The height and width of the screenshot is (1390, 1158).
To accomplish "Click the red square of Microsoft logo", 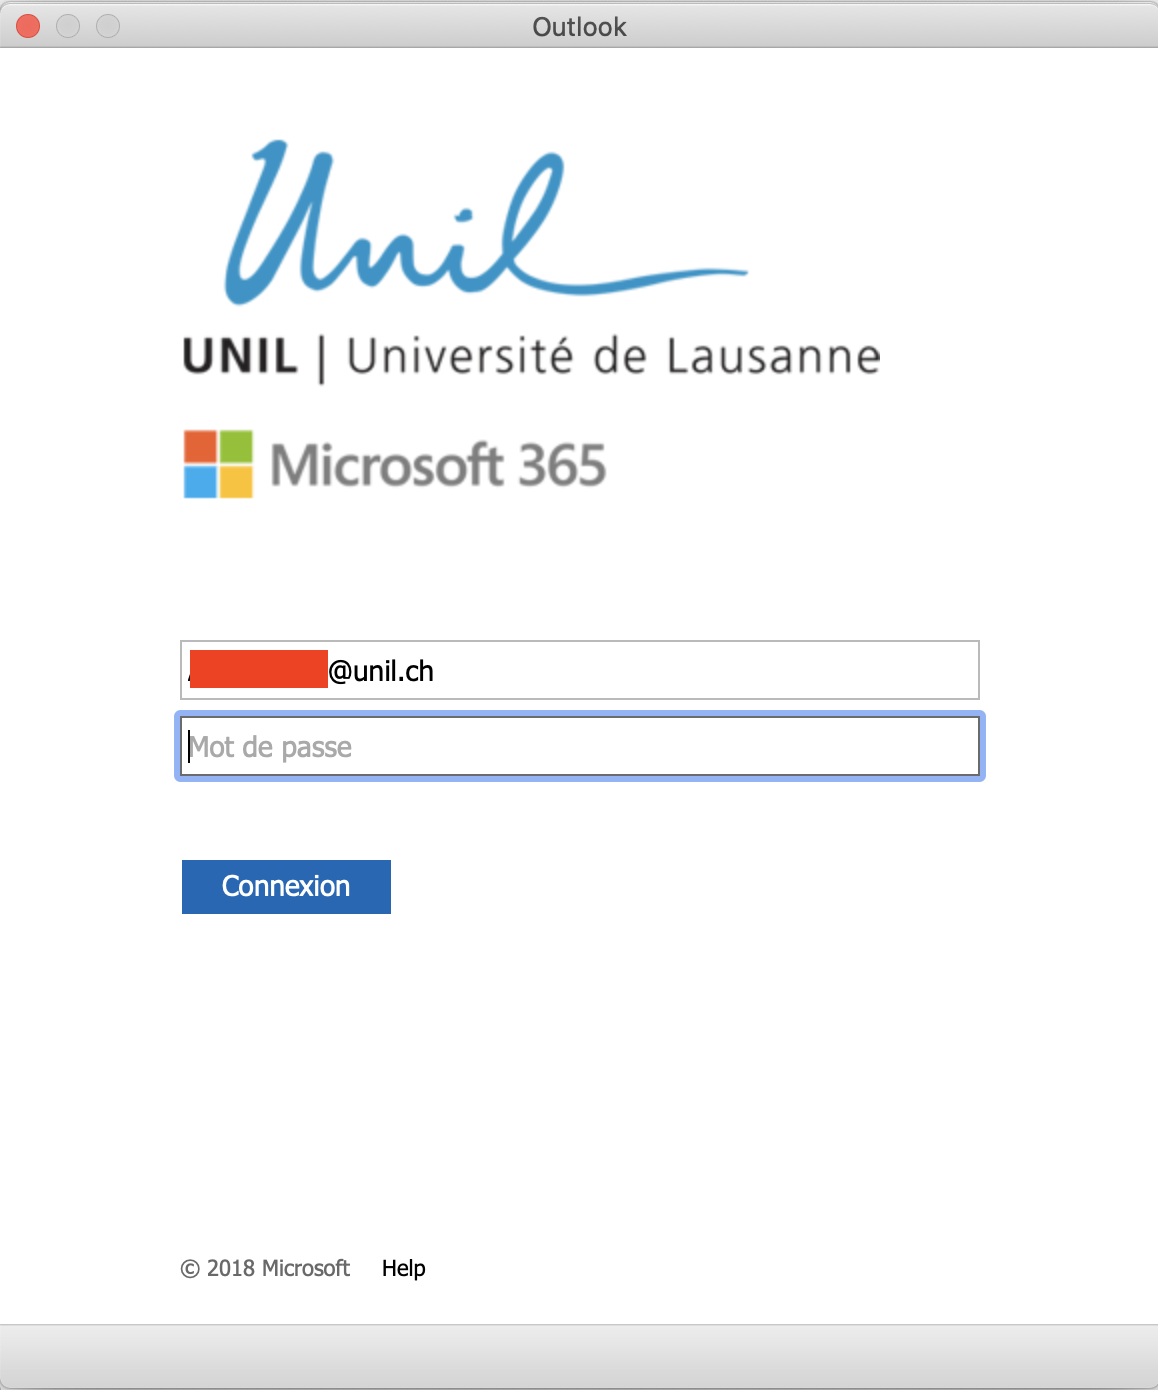I will point(200,446).
